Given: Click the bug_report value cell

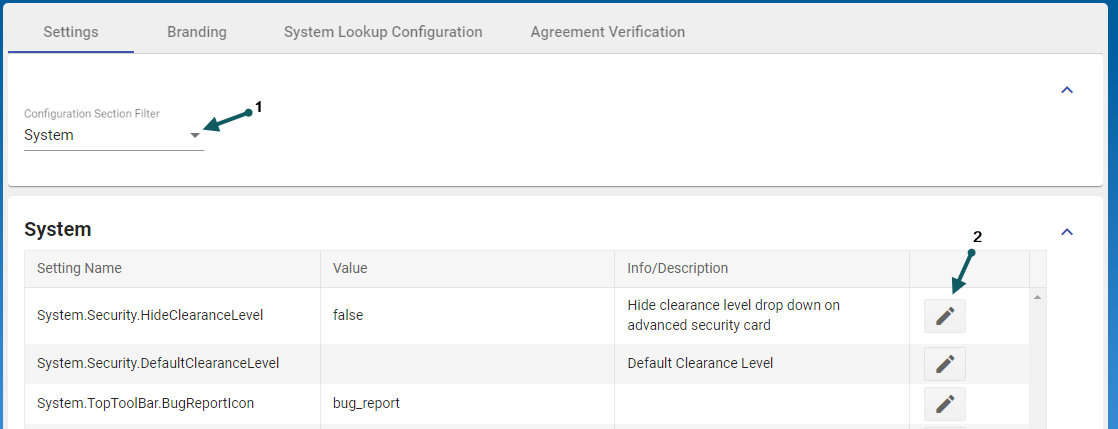Looking at the screenshot, I should (x=366, y=403).
